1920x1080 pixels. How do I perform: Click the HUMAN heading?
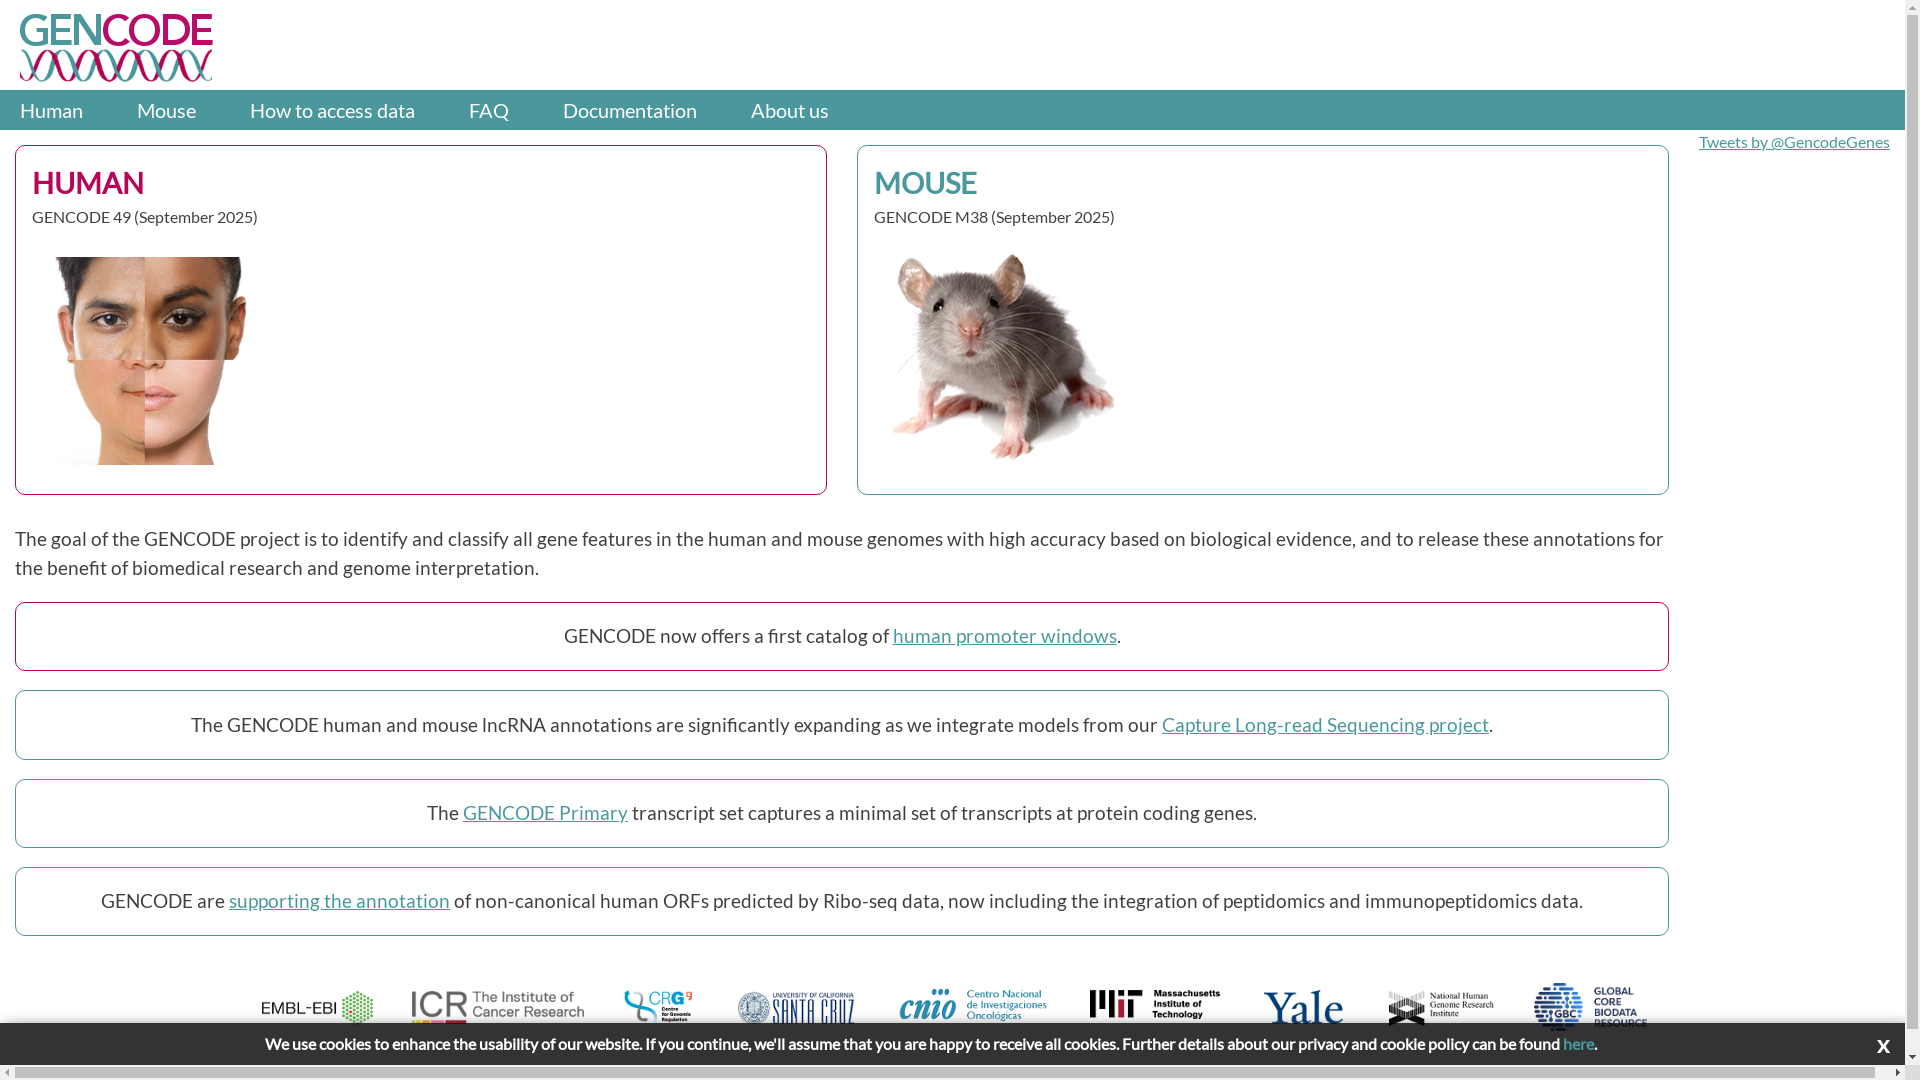click(x=88, y=182)
